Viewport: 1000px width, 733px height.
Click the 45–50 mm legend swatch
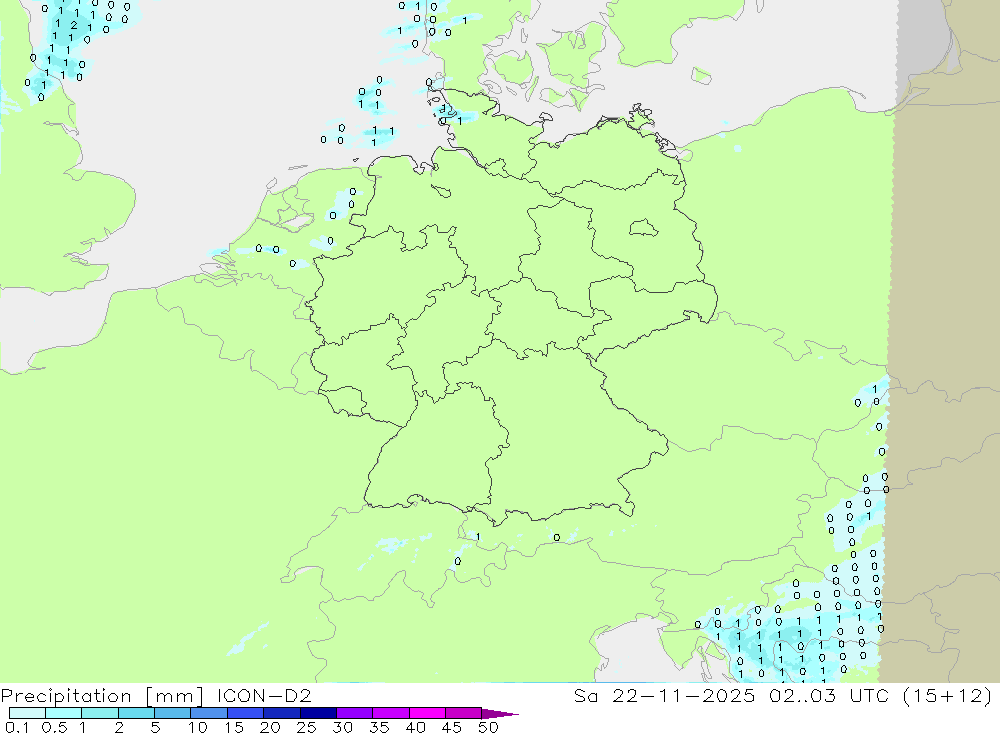pyautogui.click(x=464, y=713)
